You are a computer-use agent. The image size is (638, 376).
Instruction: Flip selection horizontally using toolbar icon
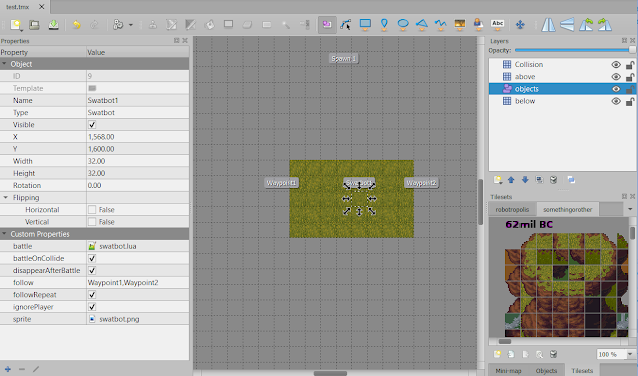point(548,25)
